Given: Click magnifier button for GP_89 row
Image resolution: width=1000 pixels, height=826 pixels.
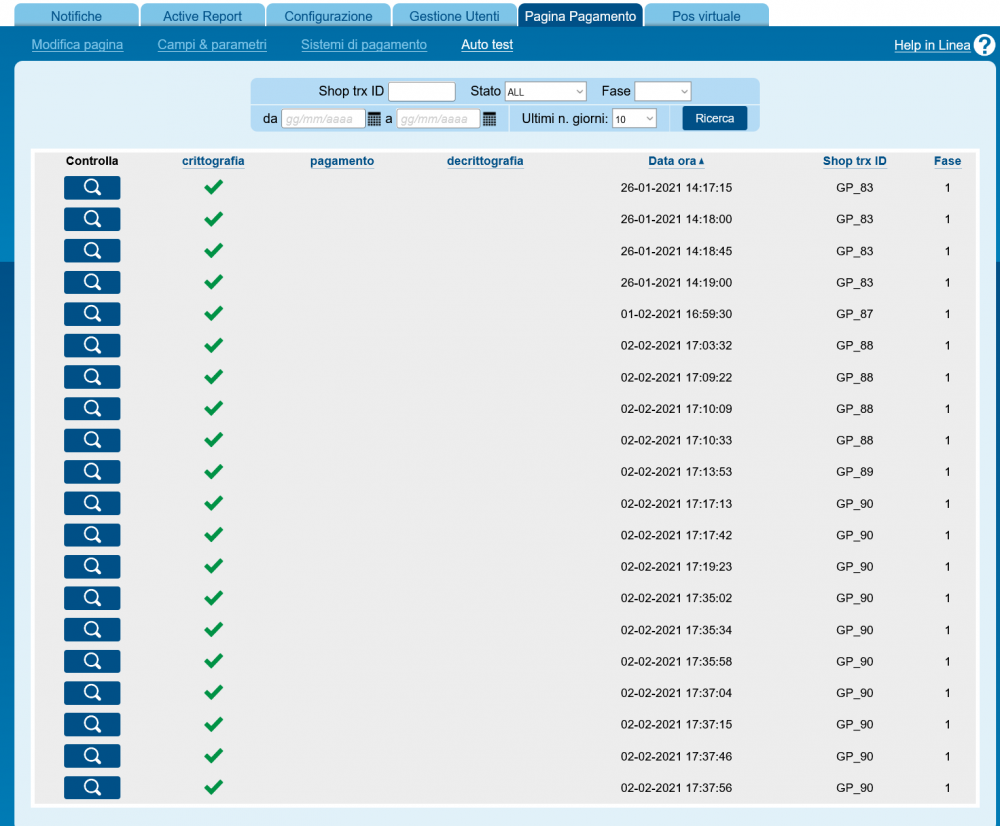Looking at the screenshot, I should 92,471.
